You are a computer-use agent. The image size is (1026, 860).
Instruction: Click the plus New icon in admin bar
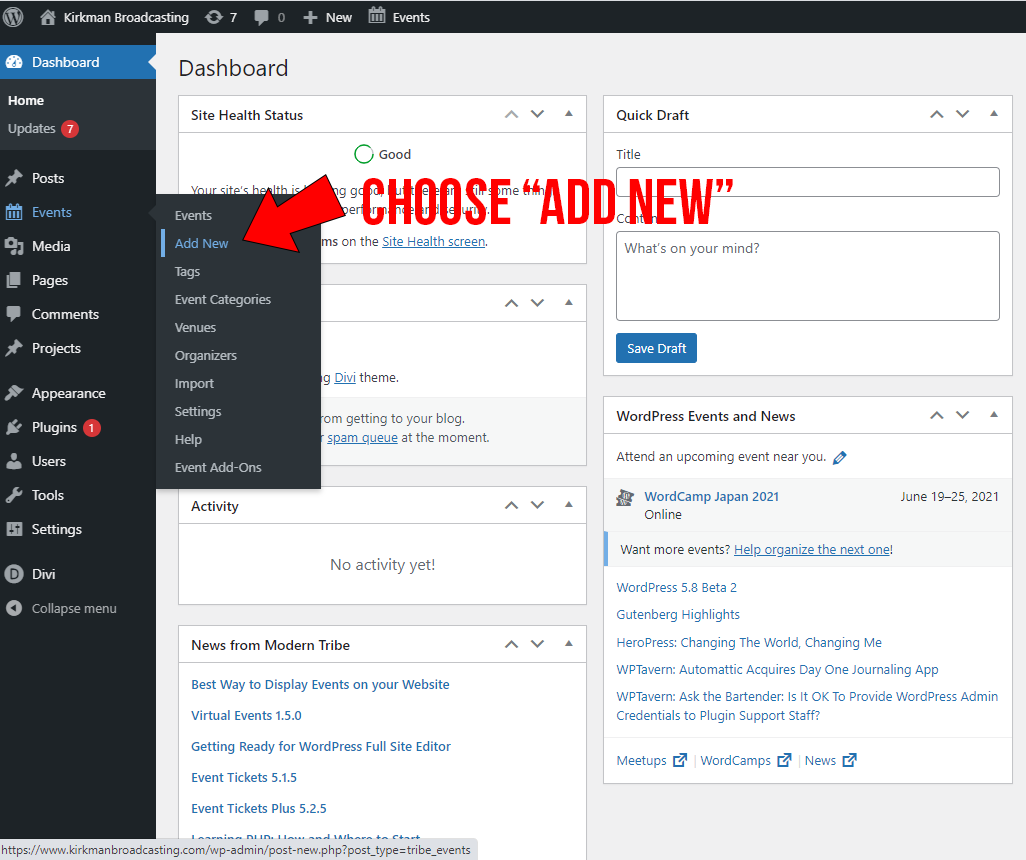[310, 18]
